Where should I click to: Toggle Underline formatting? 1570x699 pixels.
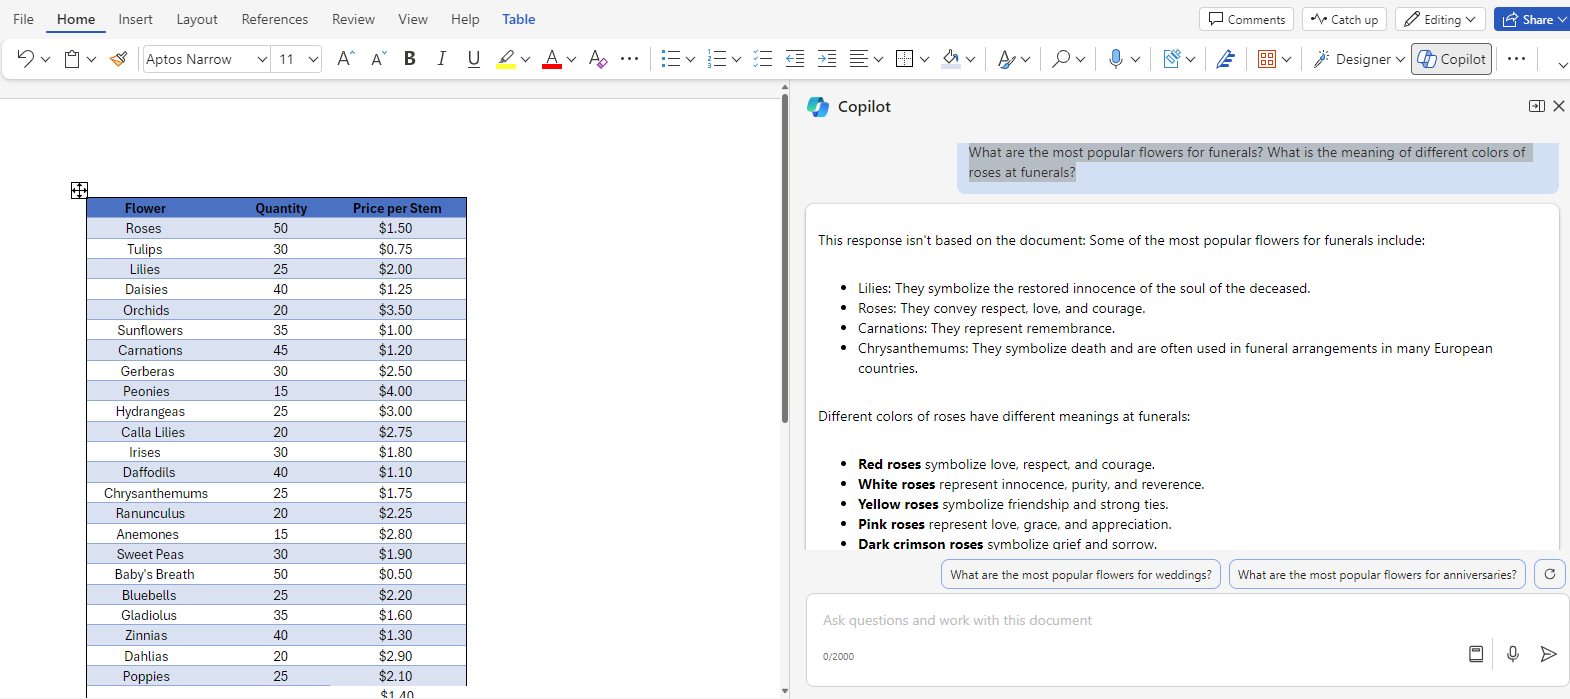tap(474, 59)
